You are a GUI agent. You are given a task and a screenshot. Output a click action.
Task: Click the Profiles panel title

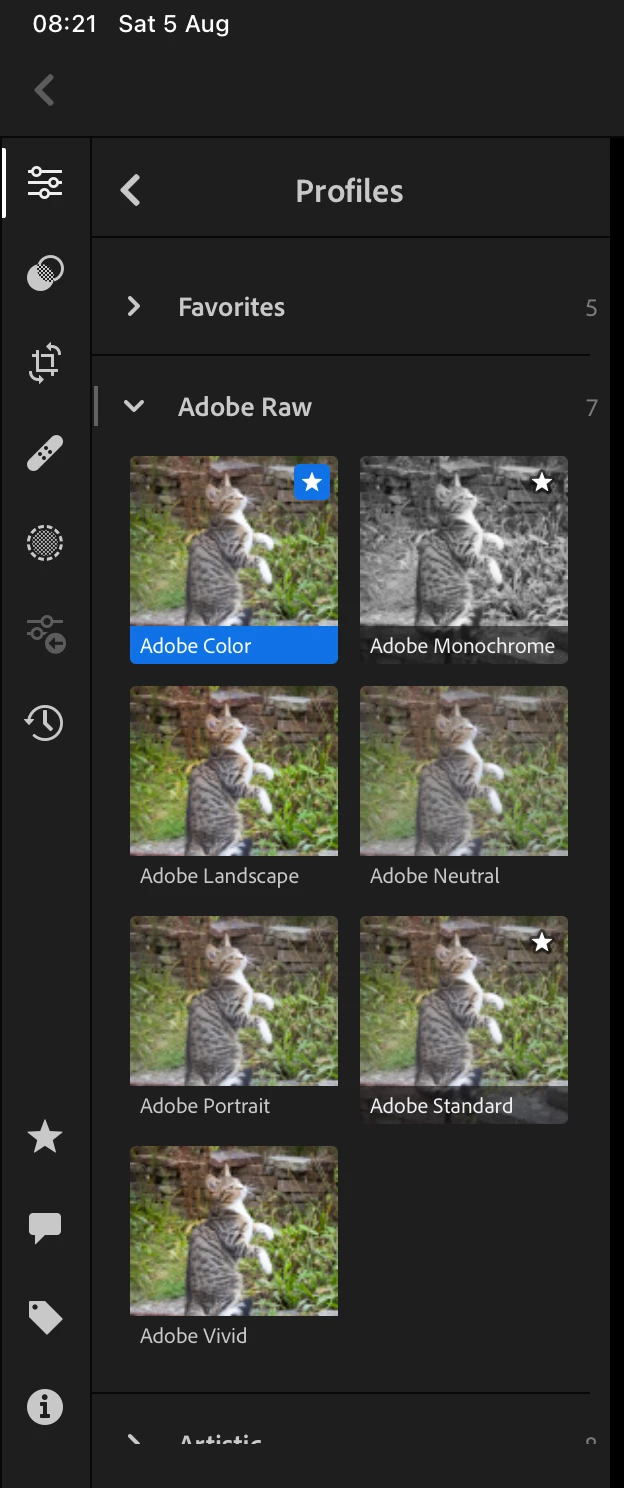click(x=349, y=191)
